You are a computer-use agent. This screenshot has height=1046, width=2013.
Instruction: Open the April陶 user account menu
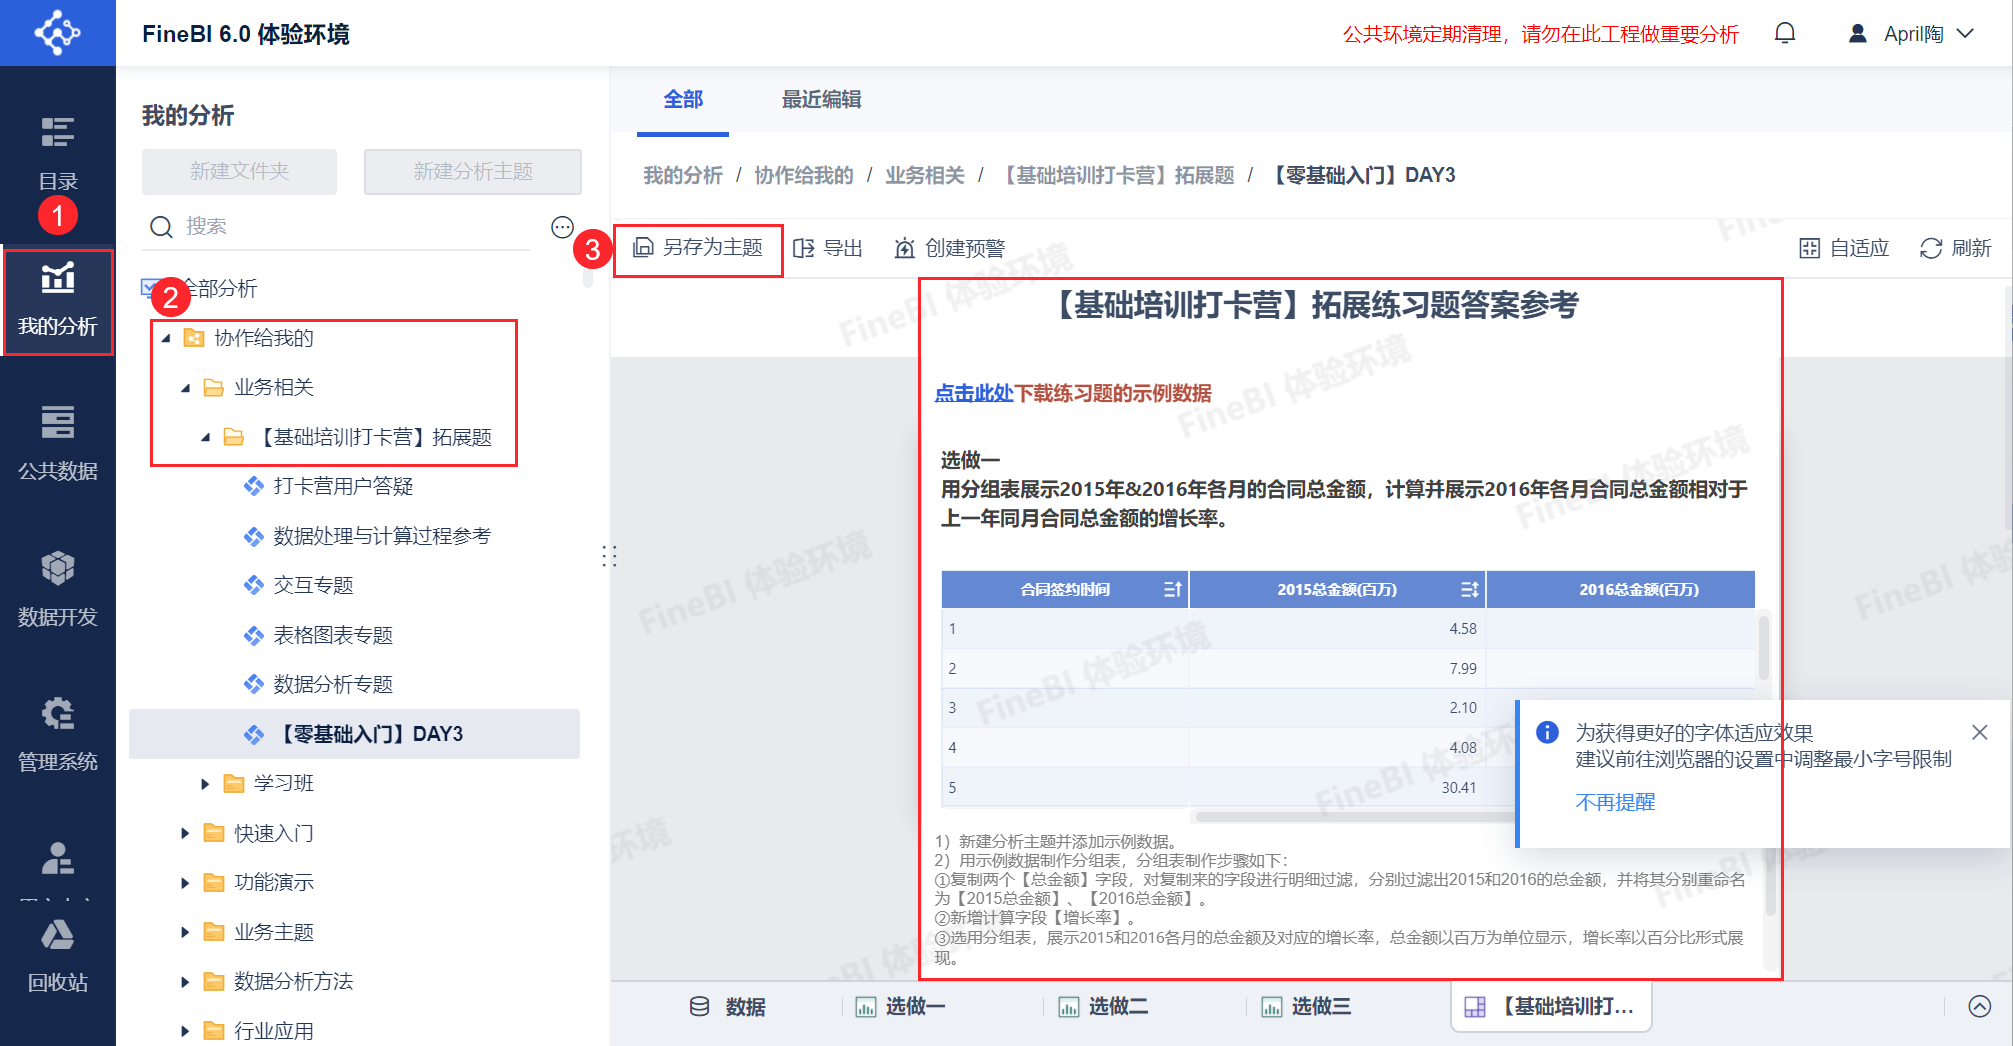[1911, 34]
